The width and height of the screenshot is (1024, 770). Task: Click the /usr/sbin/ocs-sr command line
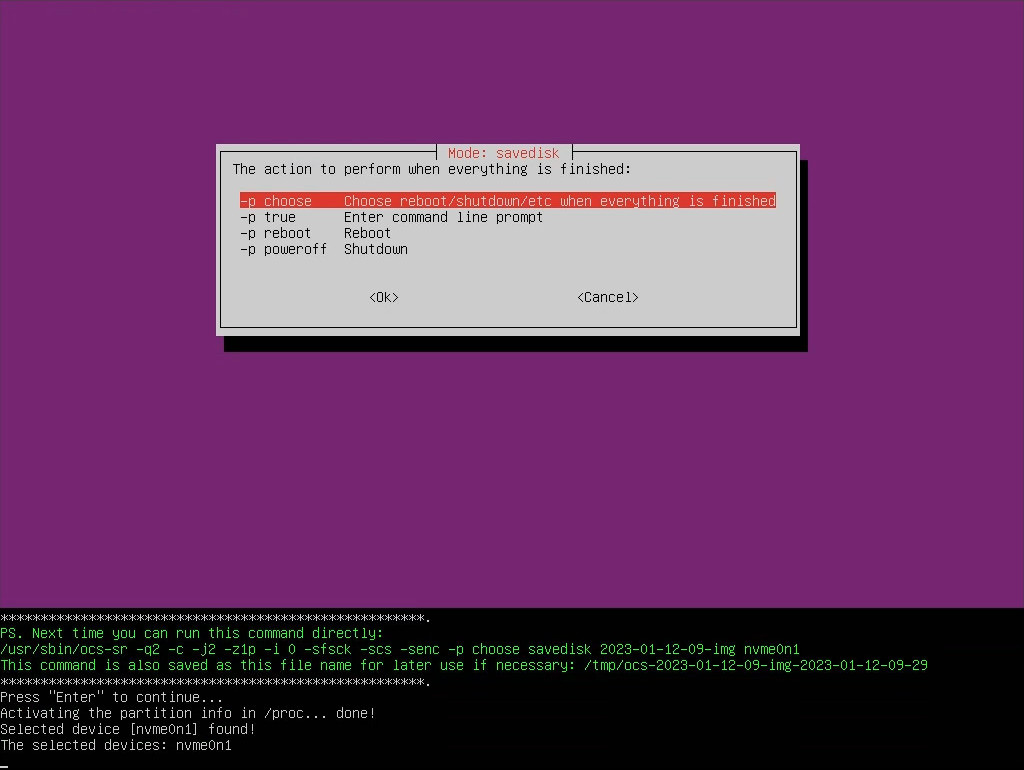tap(400, 649)
